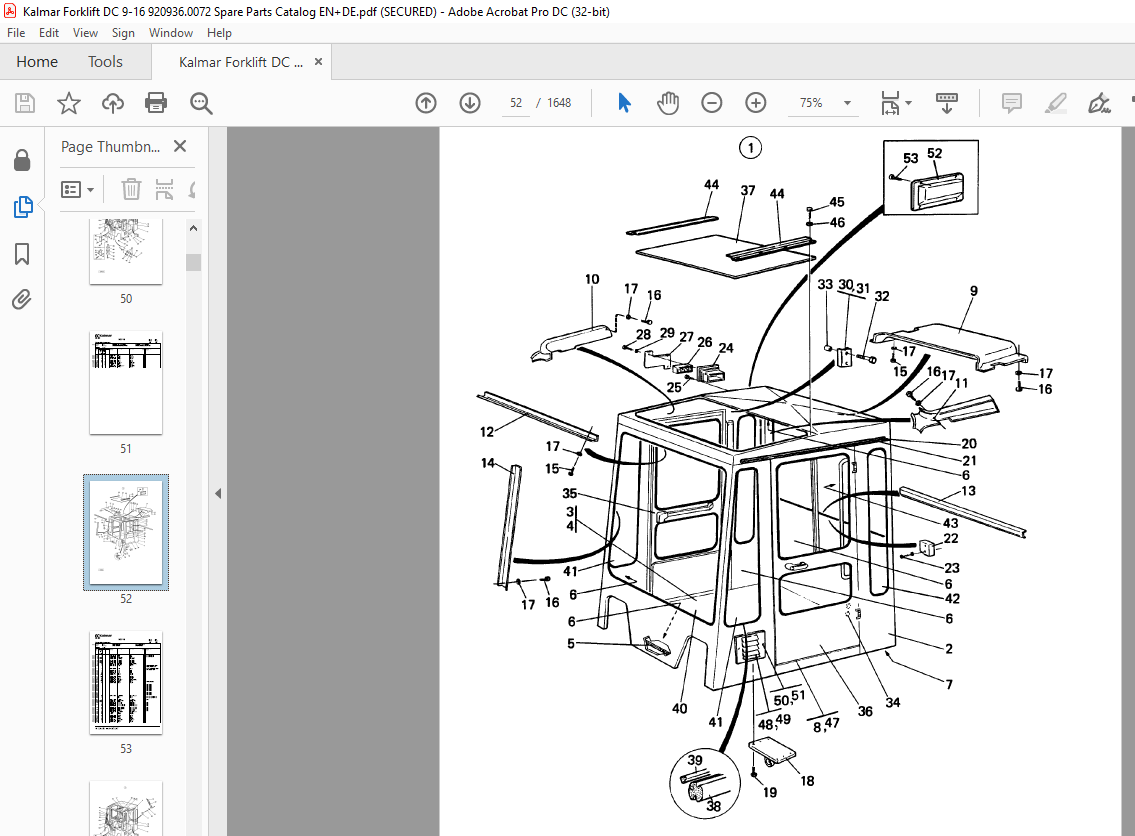Image resolution: width=1135 pixels, height=836 pixels.
Task: Click the page number field showing 52
Action: pos(516,103)
